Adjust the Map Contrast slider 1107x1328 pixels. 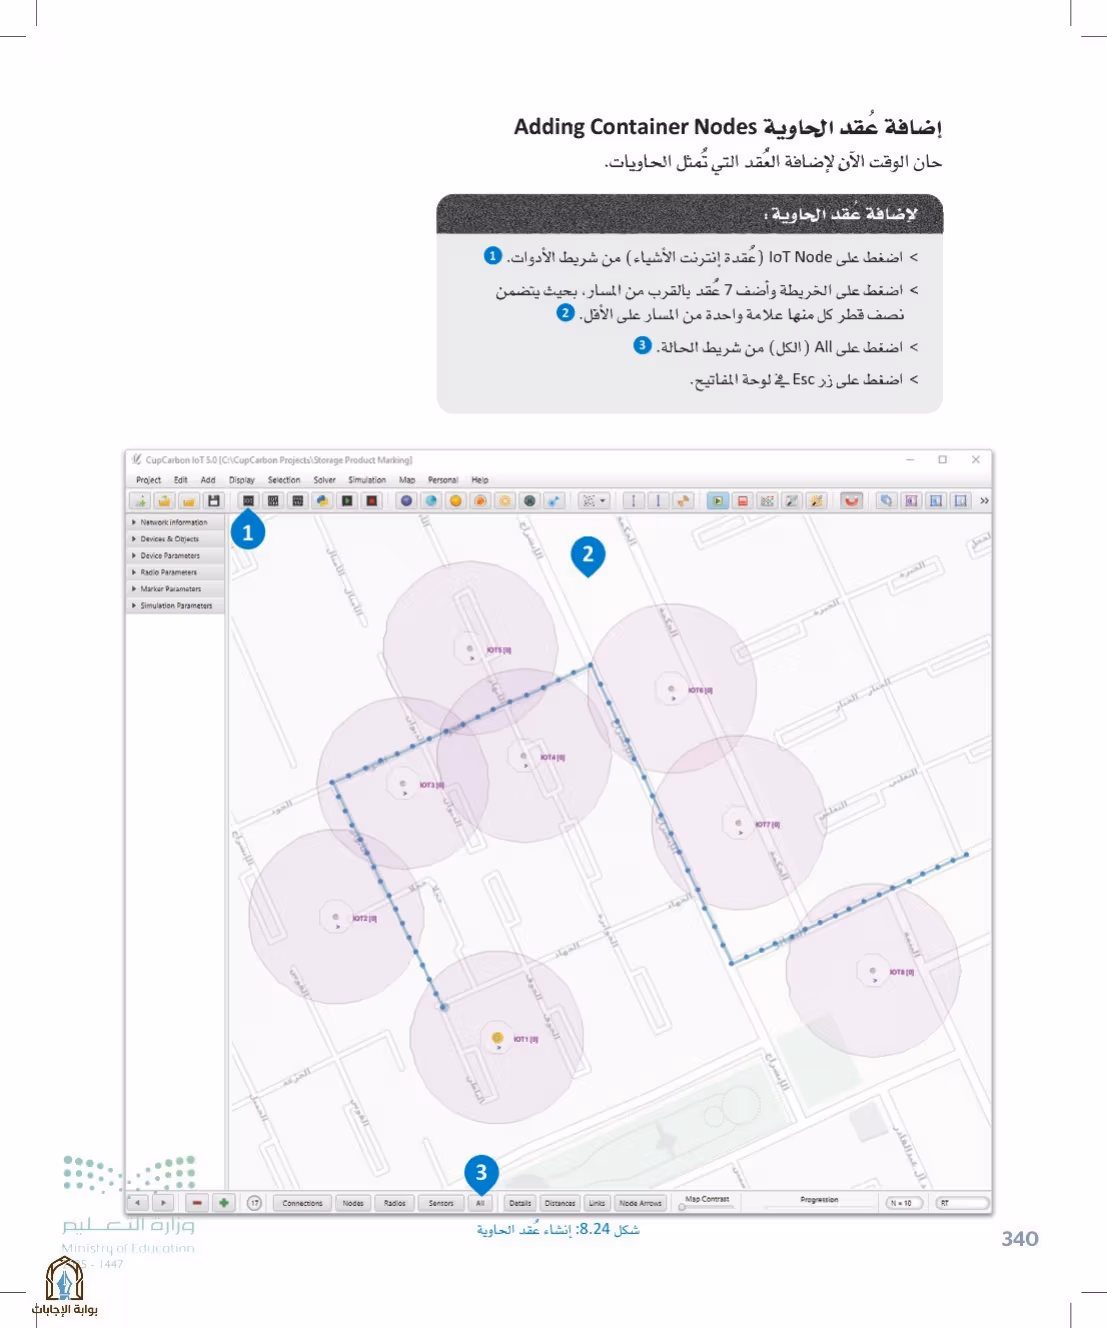(707, 1207)
